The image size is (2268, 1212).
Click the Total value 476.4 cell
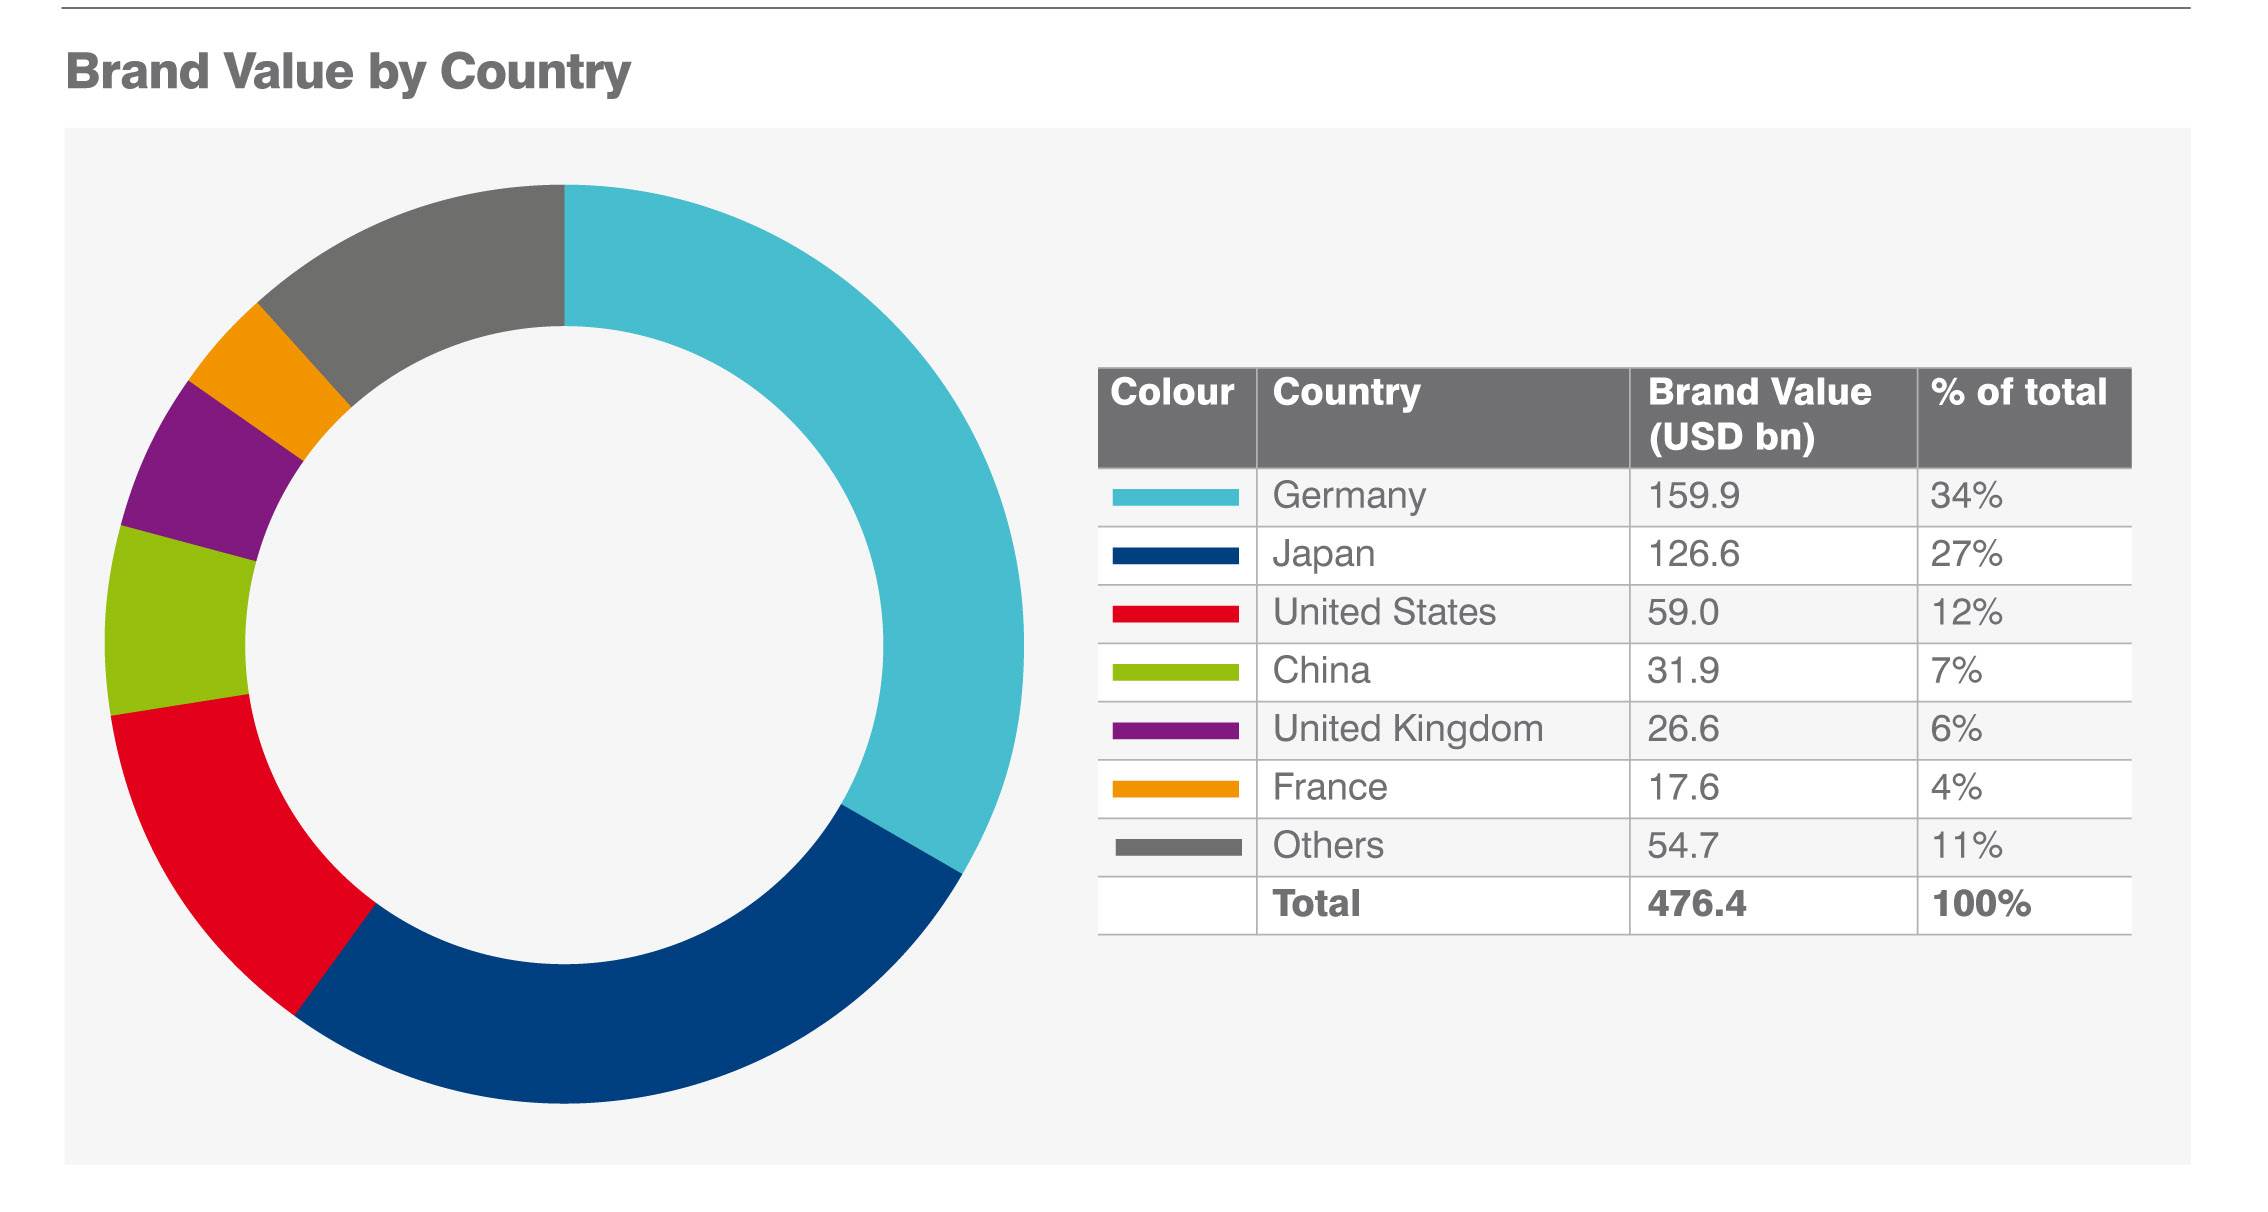[x=1696, y=905]
